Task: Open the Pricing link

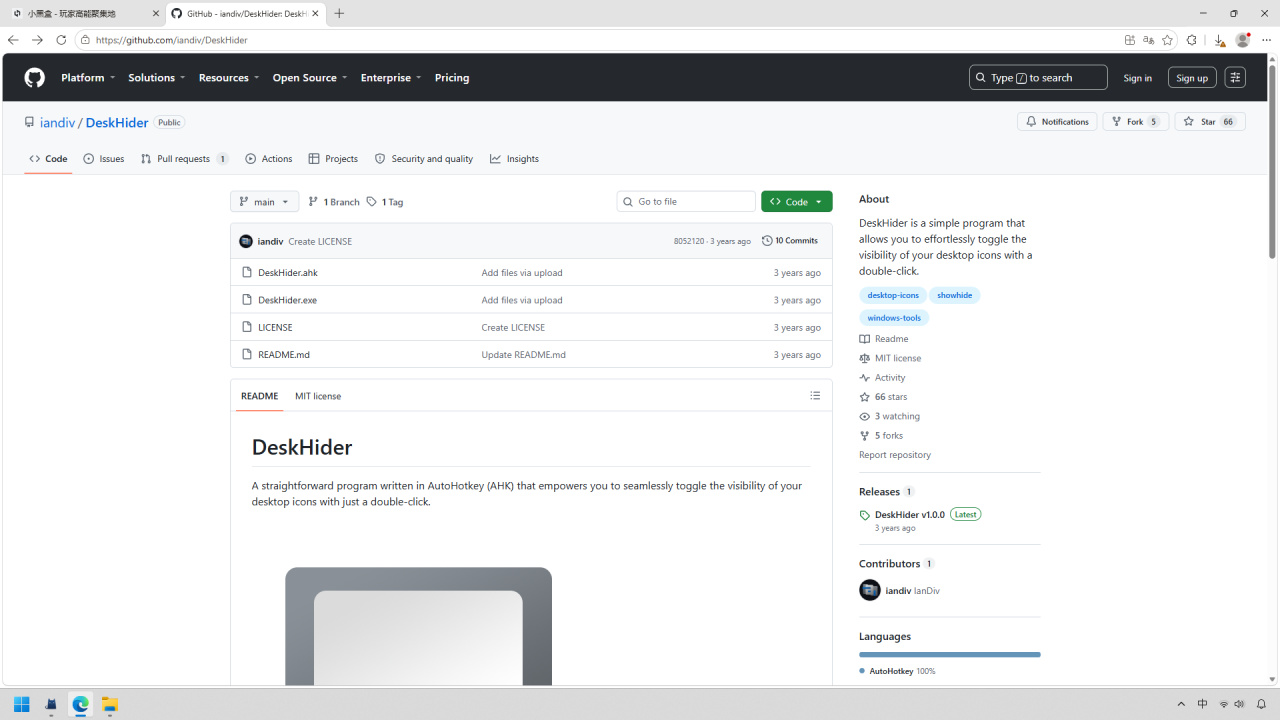Action: (452, 78)
